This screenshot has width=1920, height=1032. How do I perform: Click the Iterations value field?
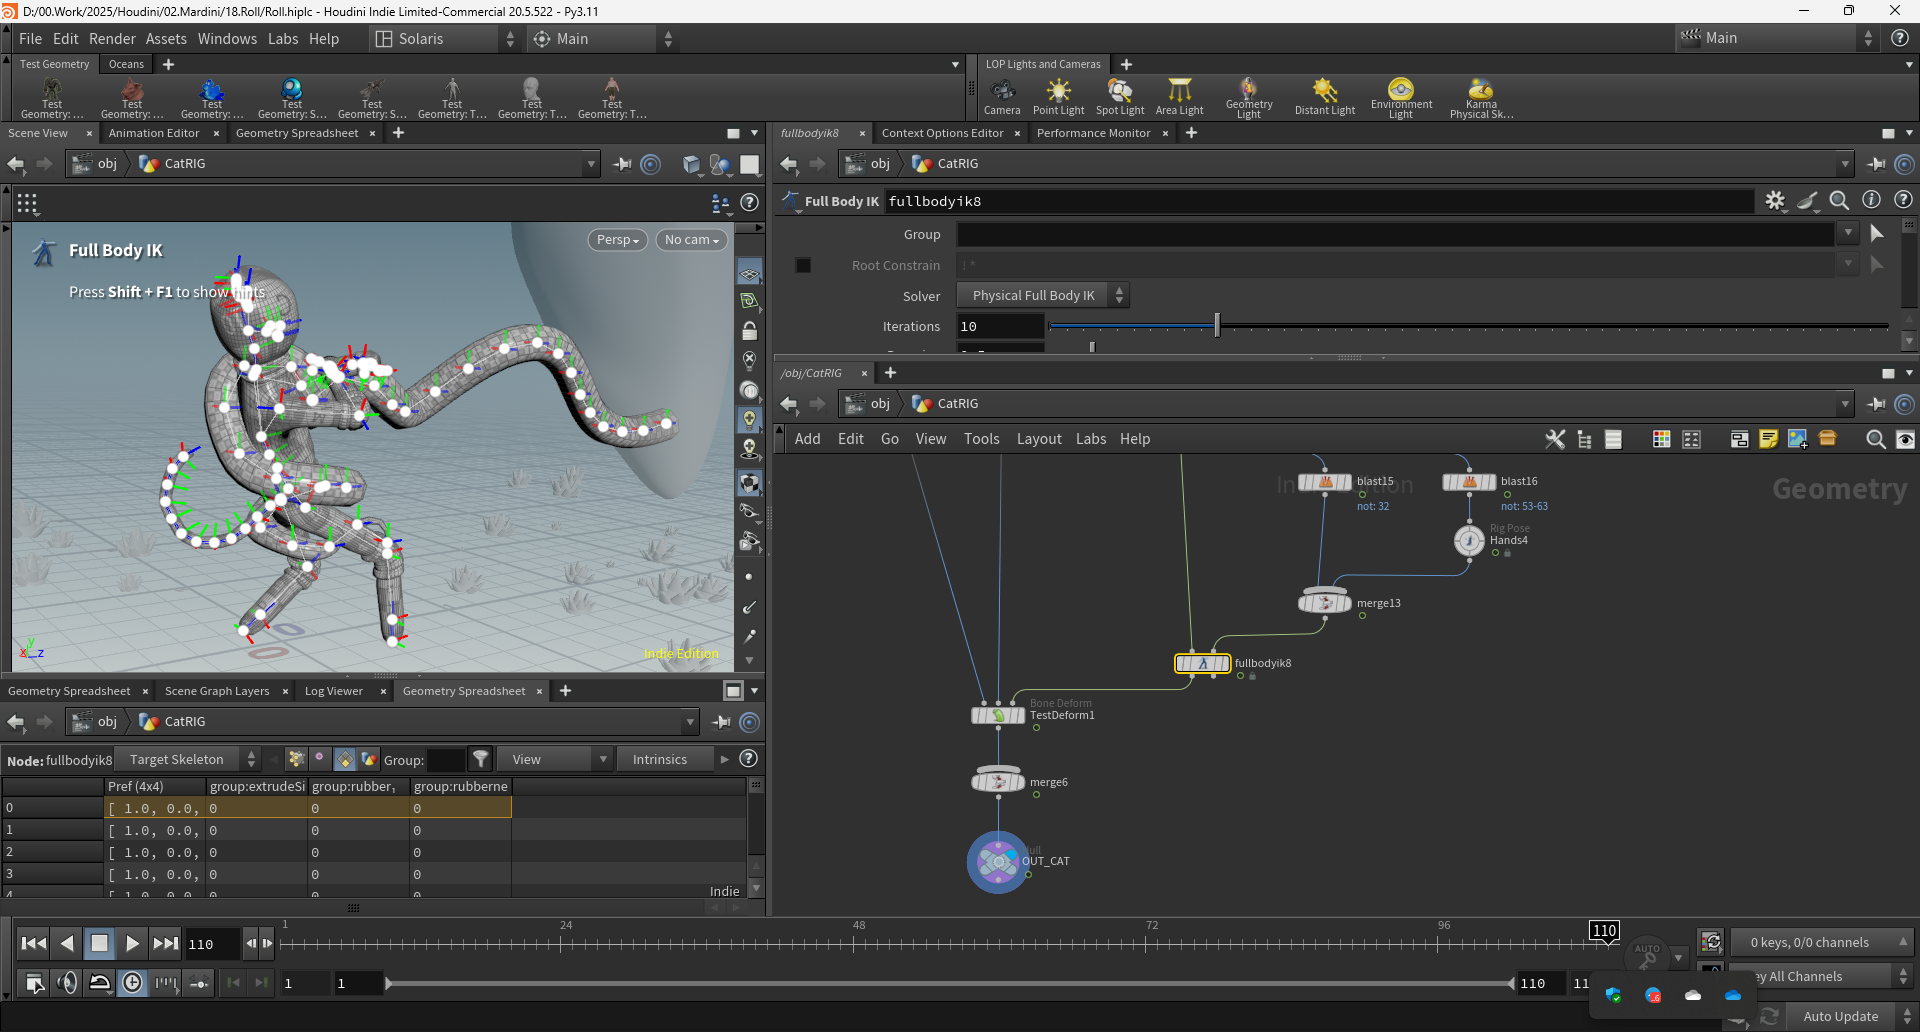click(x=1000, y=326)
